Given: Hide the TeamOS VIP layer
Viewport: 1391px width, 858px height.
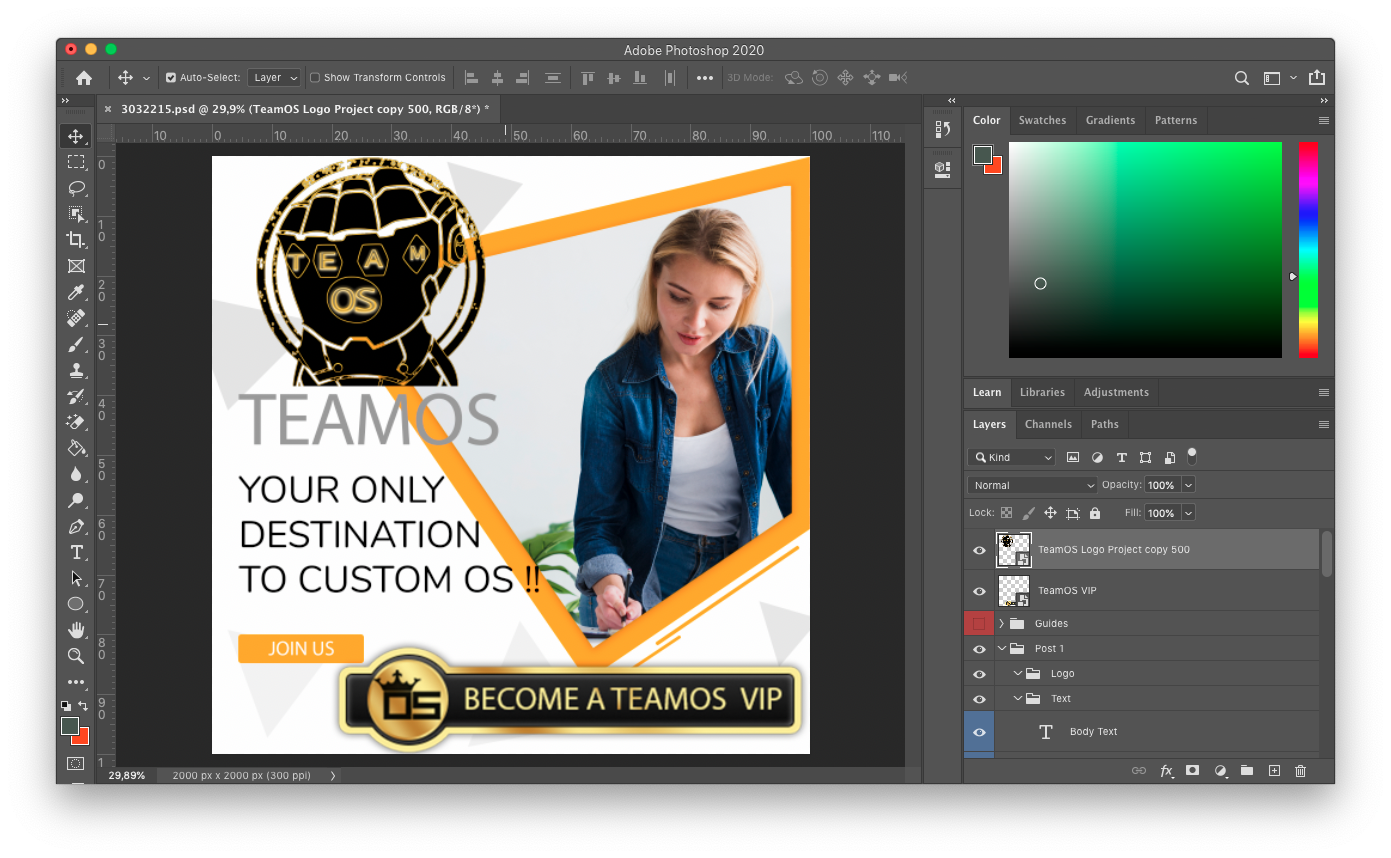Looking at the screenshot, I should [980, 591].
